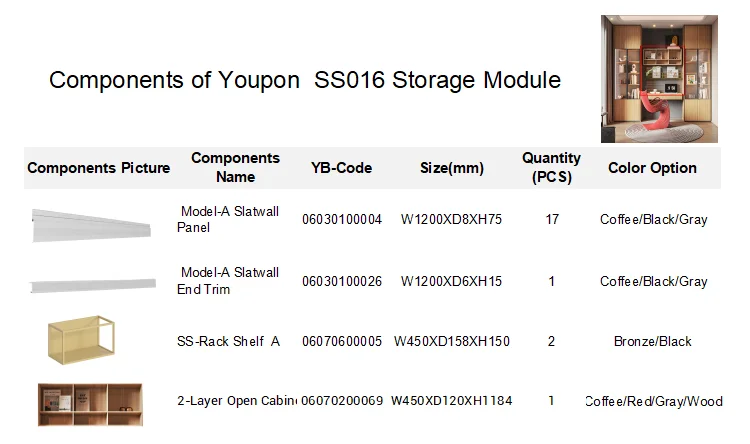
Task: Select the Bronze/Black color option cell
Action: [653, 342]
